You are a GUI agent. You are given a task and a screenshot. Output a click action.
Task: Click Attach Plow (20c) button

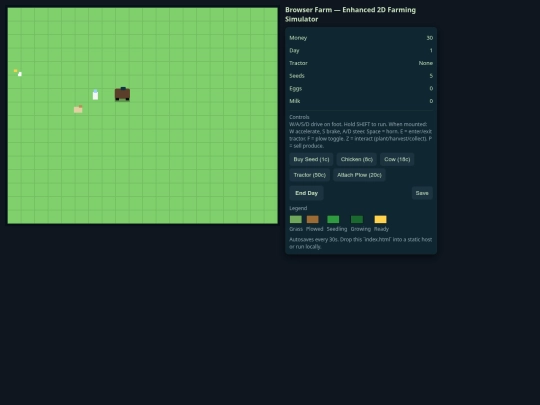(359, 175)
